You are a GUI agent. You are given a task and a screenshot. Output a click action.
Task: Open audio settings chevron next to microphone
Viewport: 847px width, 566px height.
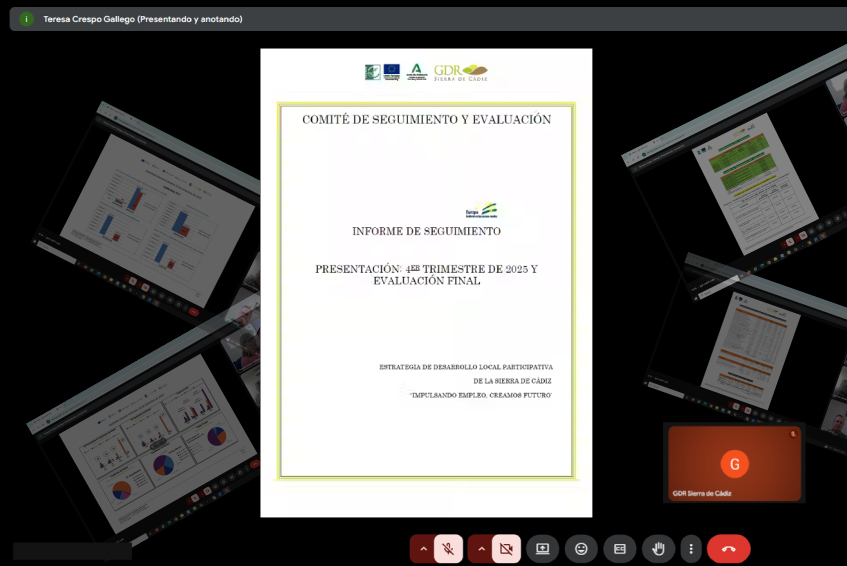[x=422, y=548]
